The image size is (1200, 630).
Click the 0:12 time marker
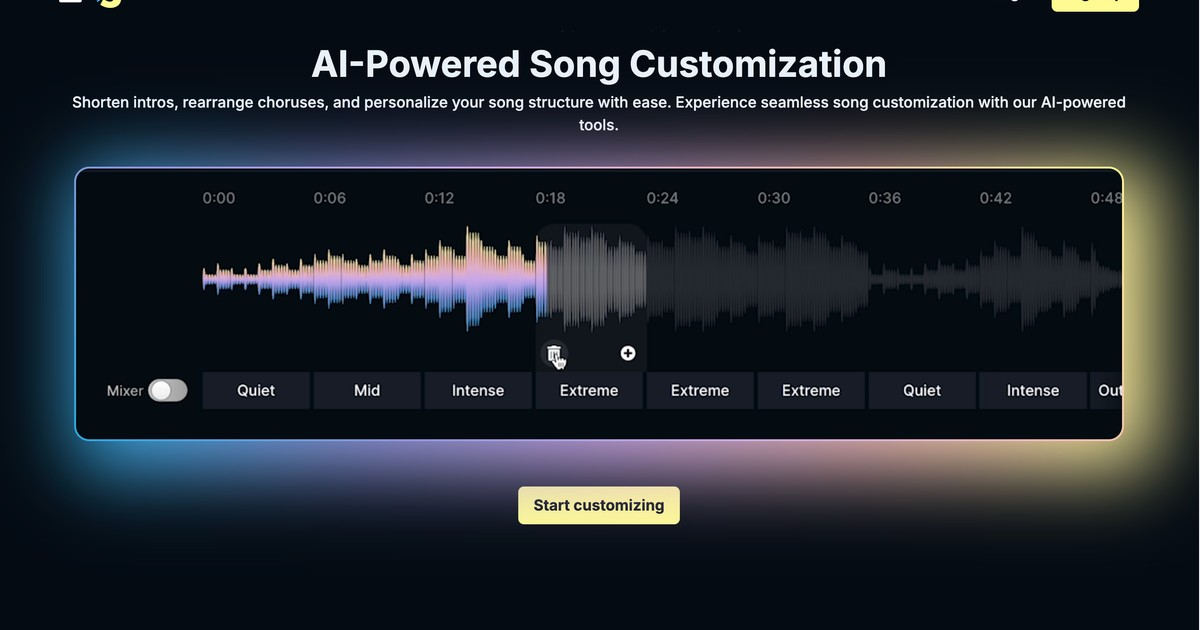(440, 198)
